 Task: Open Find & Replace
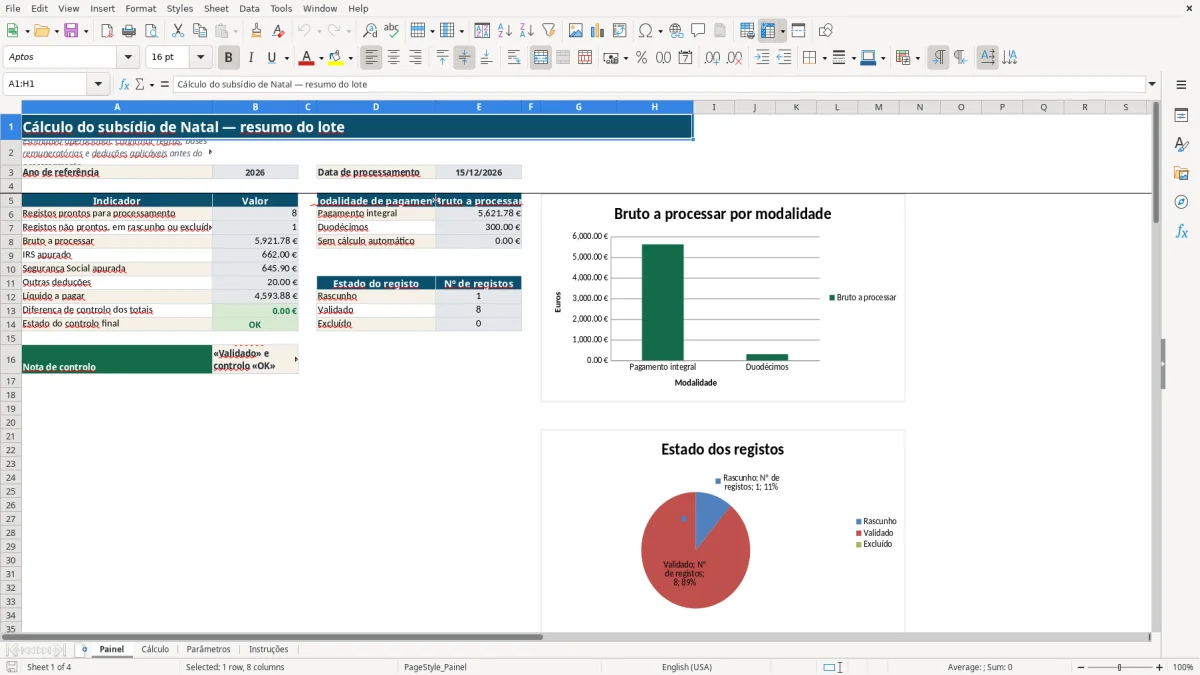click(x=370, y=31)
